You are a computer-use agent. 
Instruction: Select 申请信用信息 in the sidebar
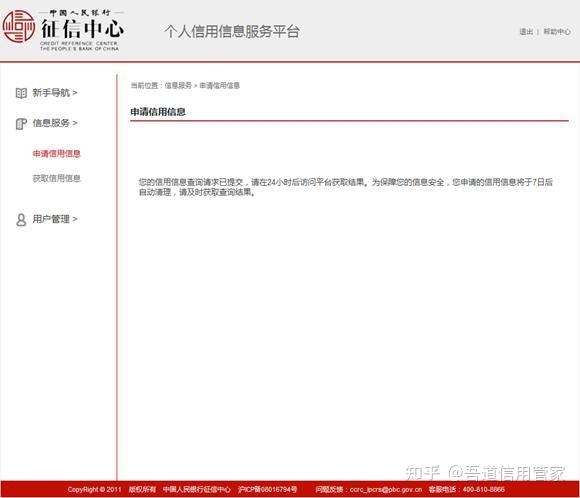pyautogui.click(x=56, y=154)
